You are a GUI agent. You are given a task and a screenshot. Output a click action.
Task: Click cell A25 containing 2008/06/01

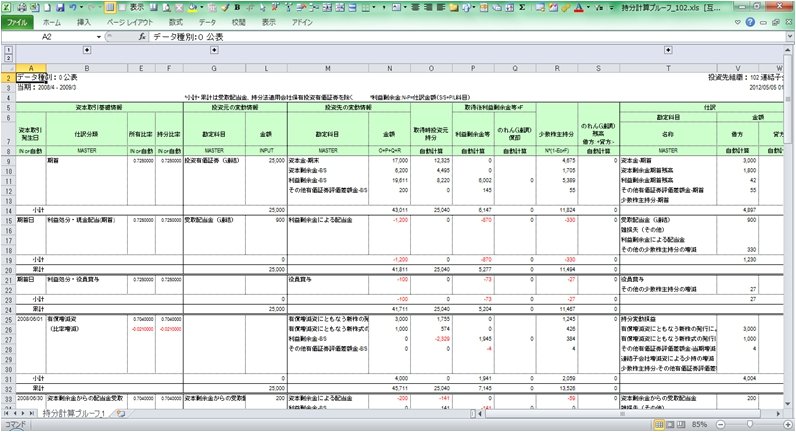[x=31, y=319]
